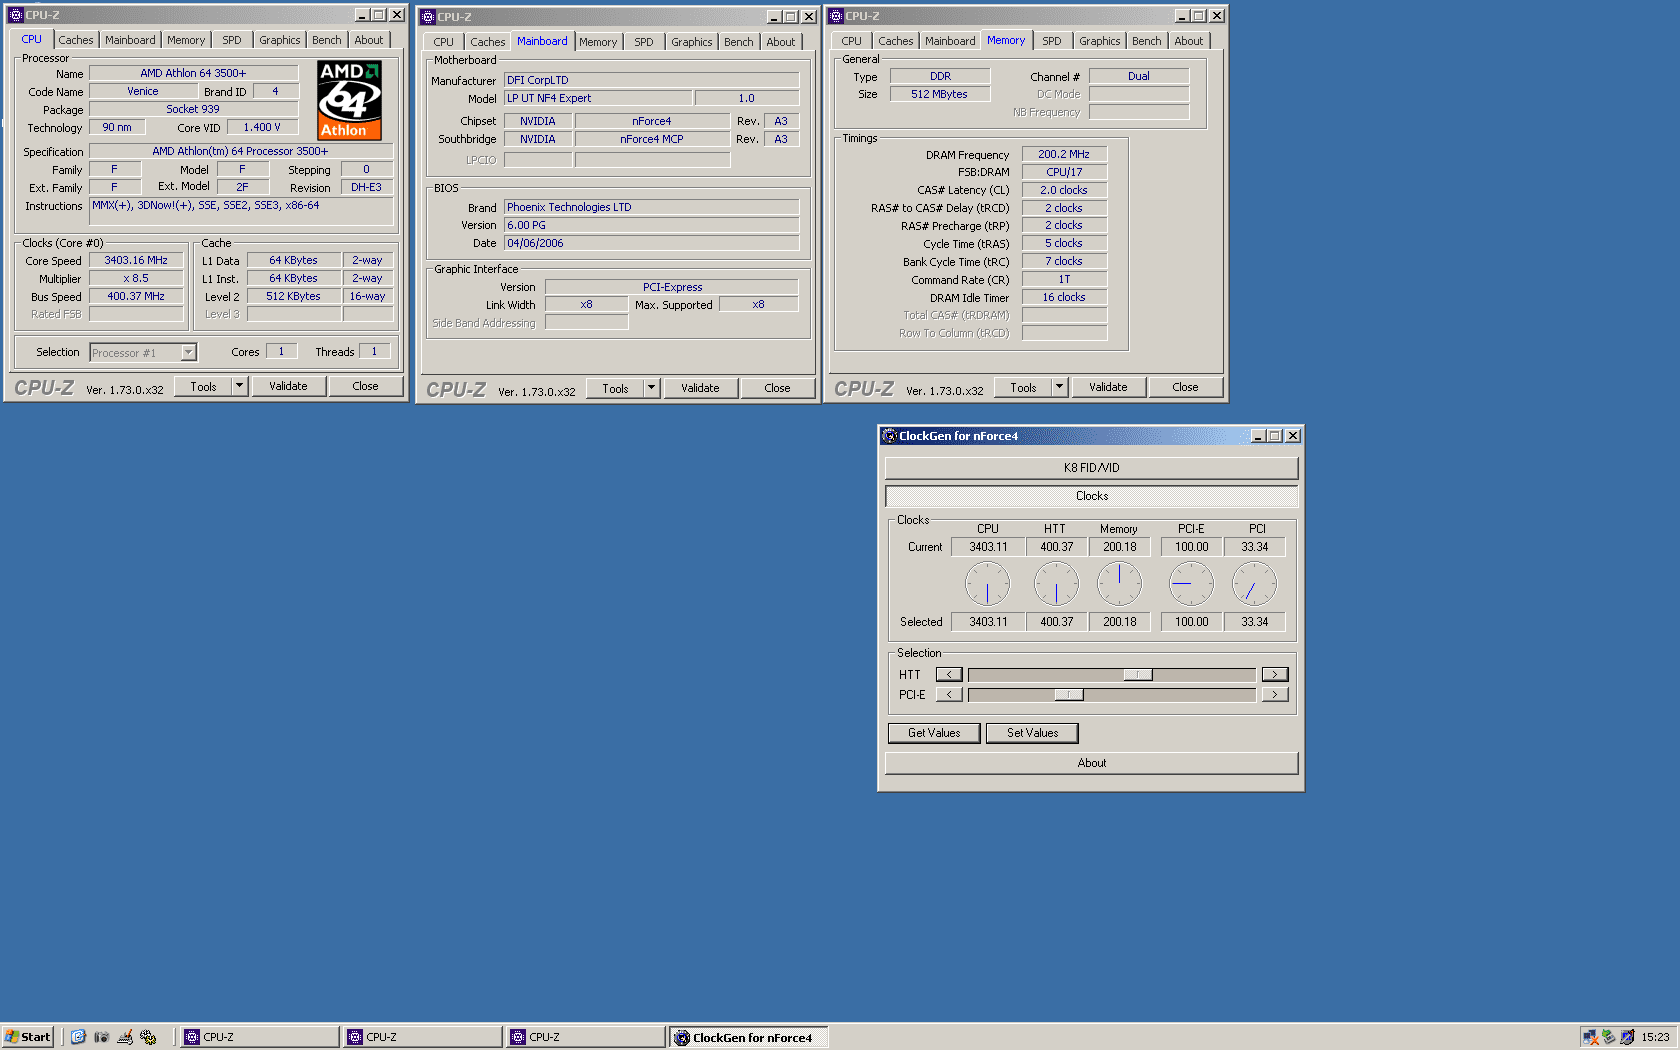Click the About button in ClockGen
This screenshot has width=1680, height=1050.
pos(1092,763)
